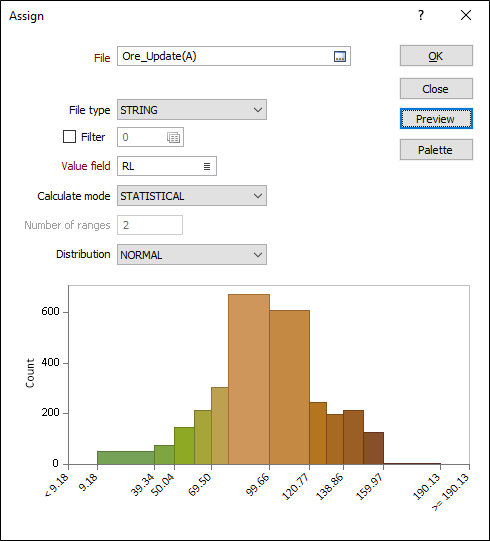
Task: Click the Number of ranges field
Action: (150, 225)
